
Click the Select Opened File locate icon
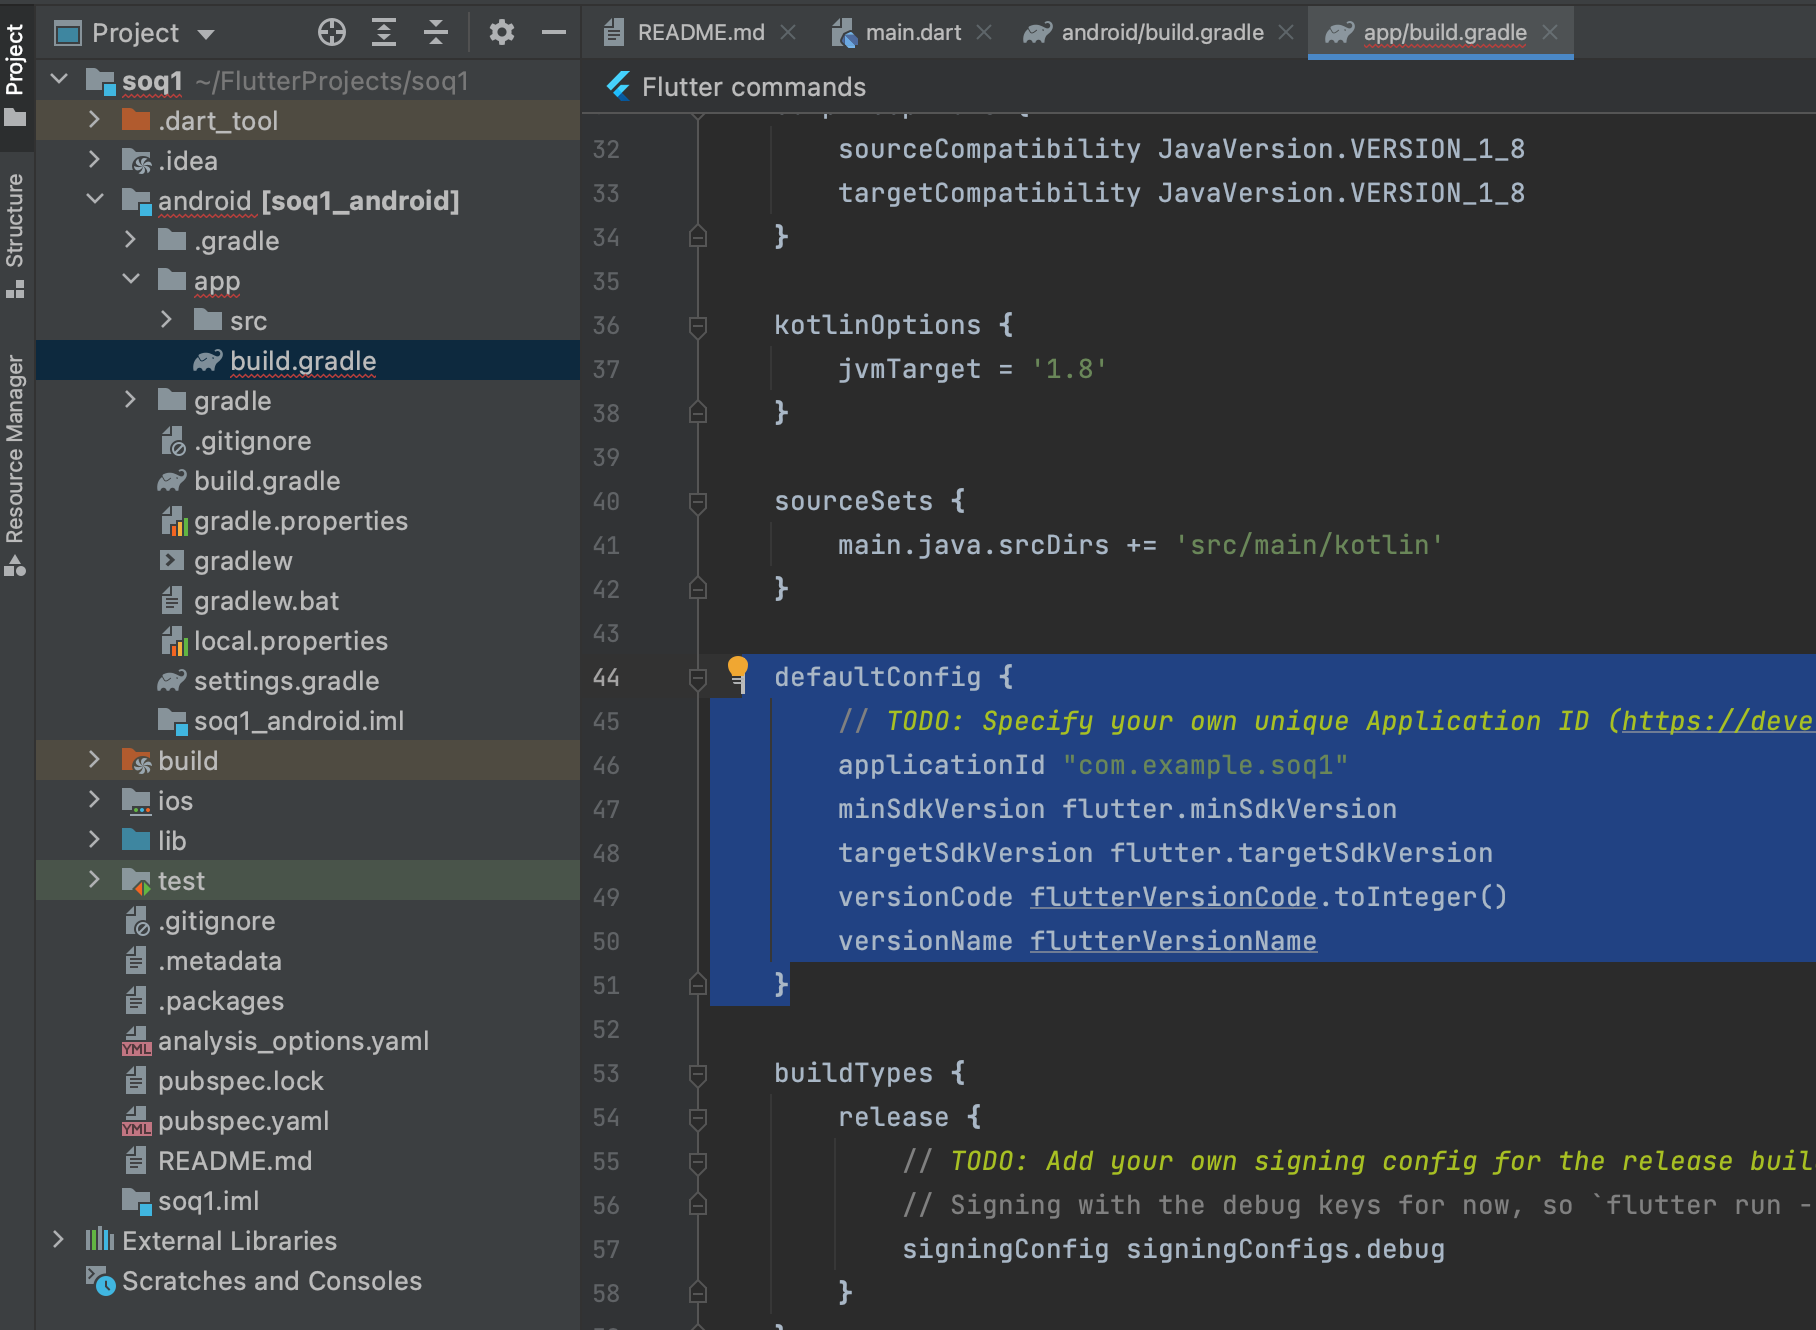coord(332,33)
